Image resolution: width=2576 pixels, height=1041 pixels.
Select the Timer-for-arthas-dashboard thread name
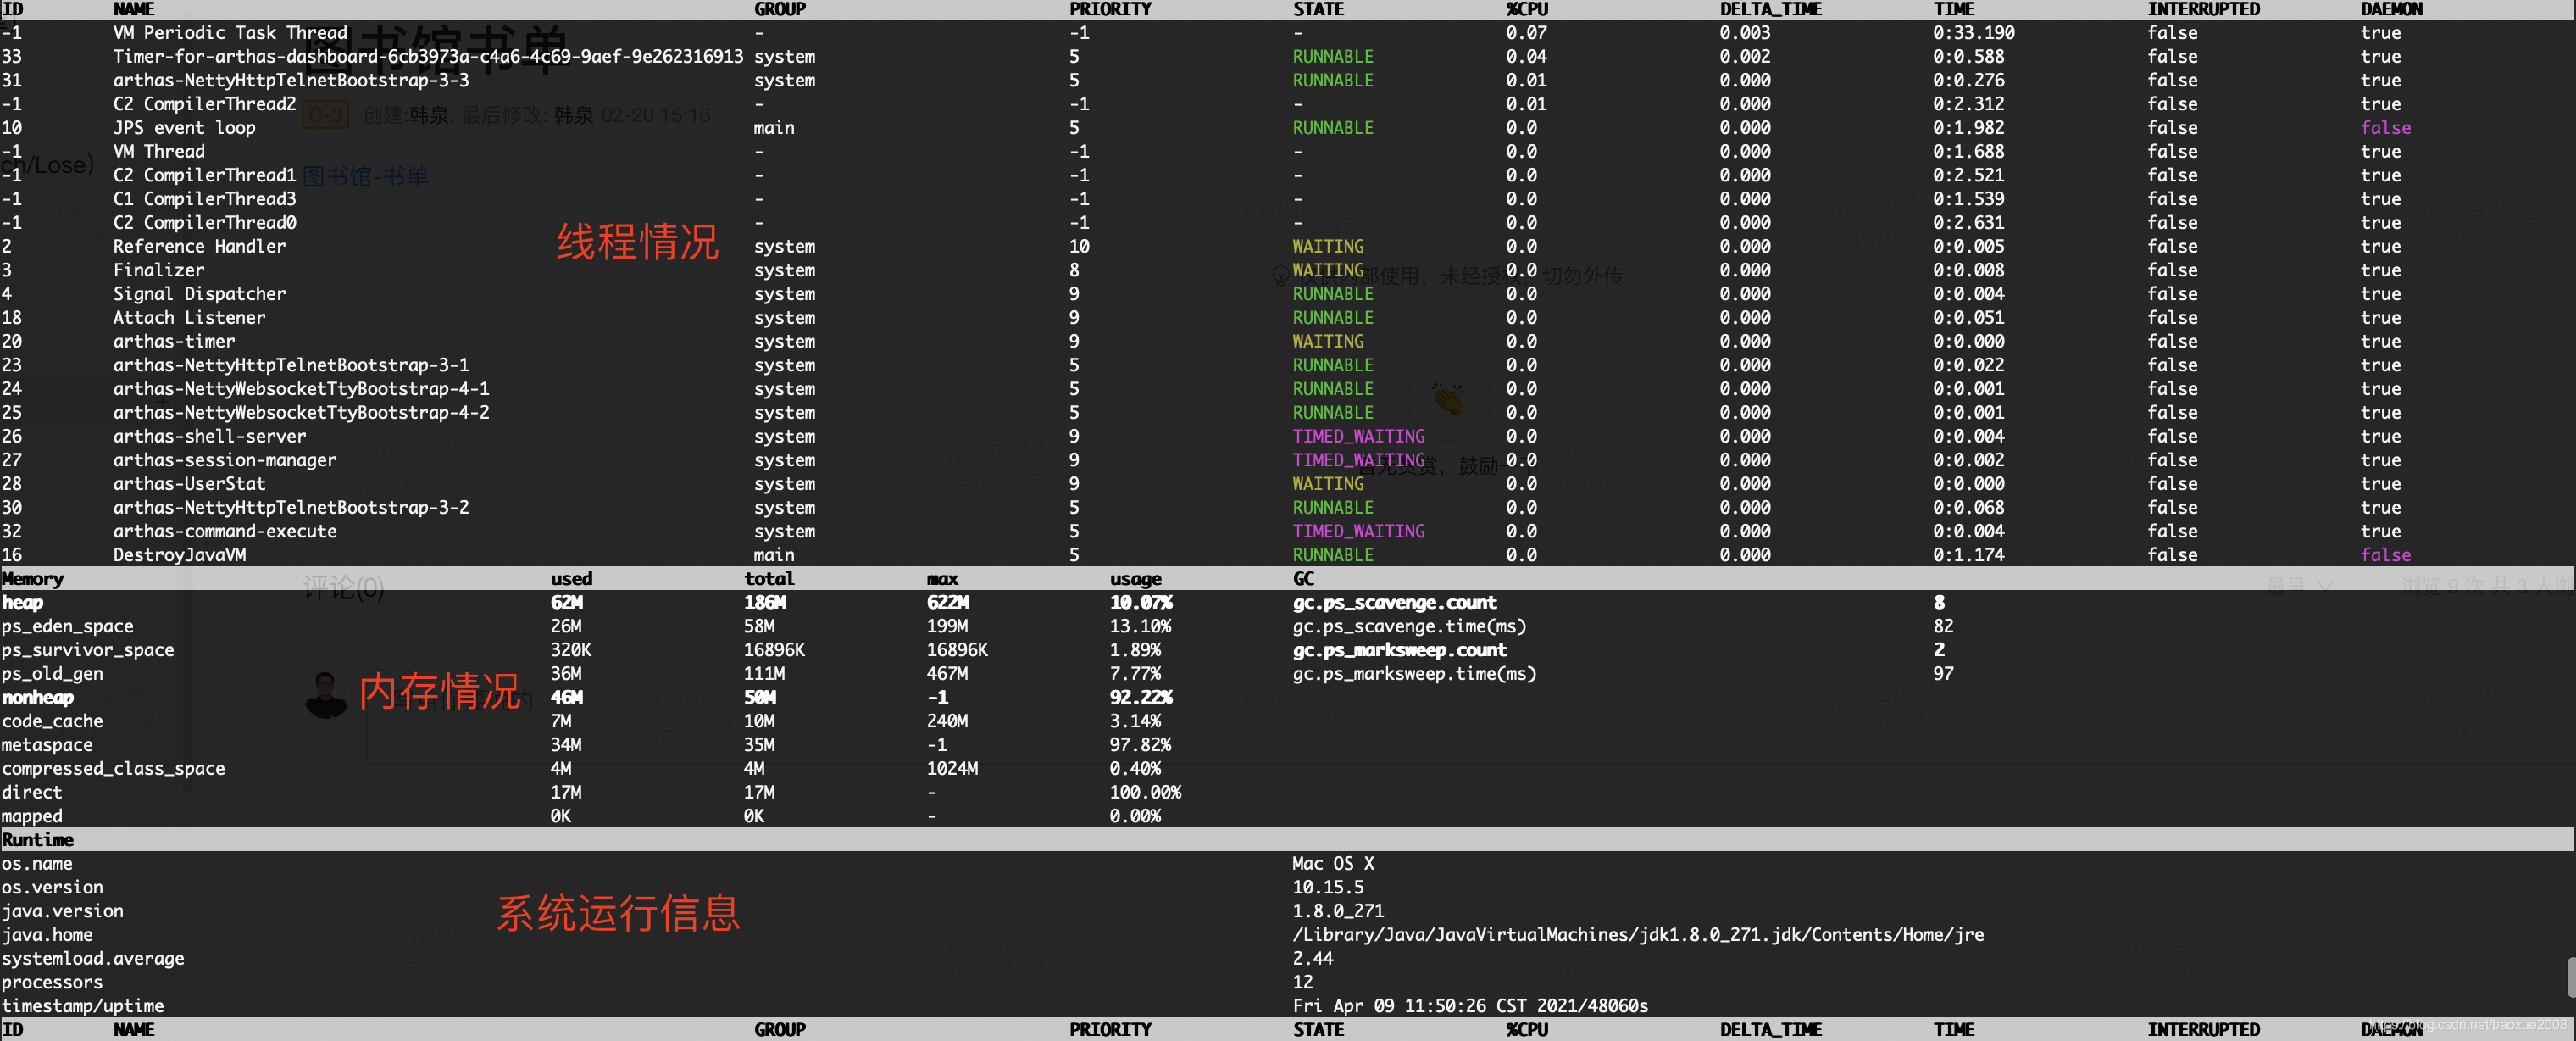point(428,57)
